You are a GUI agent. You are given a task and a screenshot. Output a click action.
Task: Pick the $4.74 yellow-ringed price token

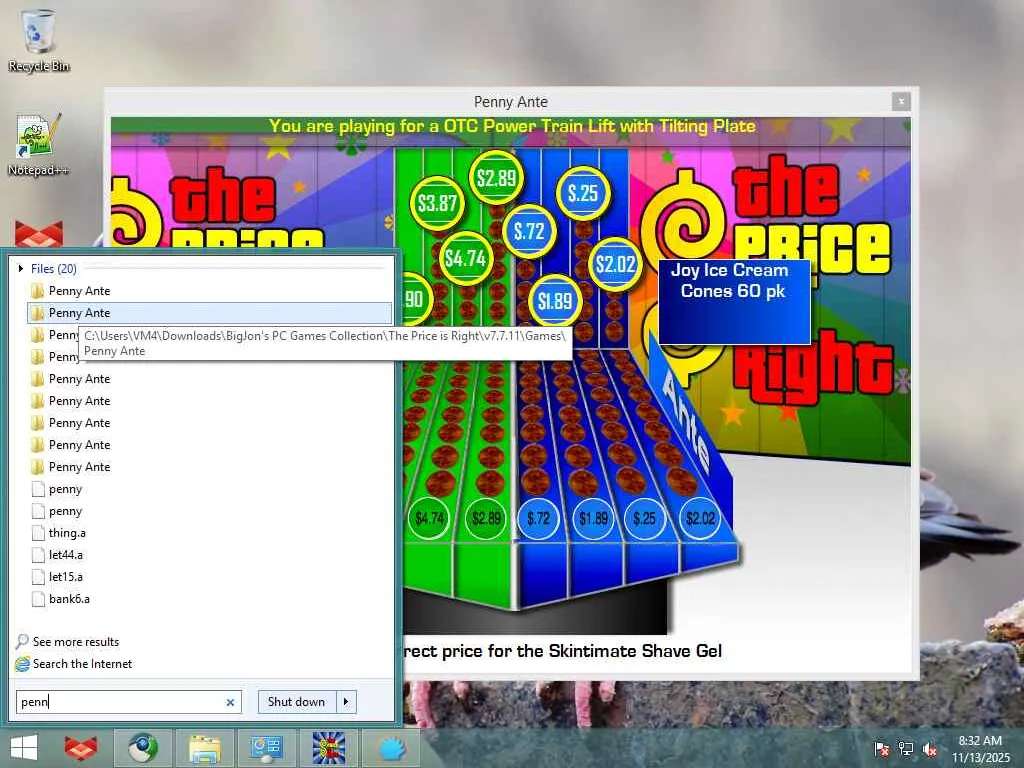point(465,258)
